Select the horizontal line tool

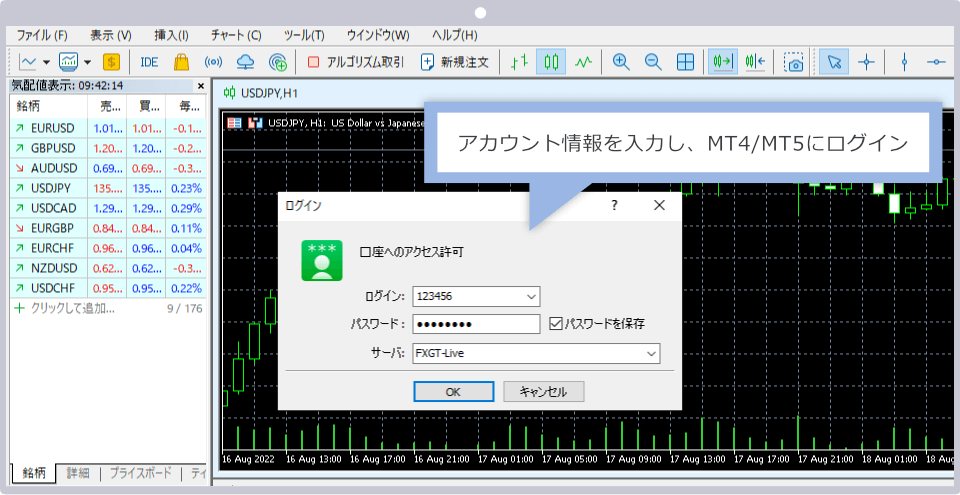click(936, 62)
